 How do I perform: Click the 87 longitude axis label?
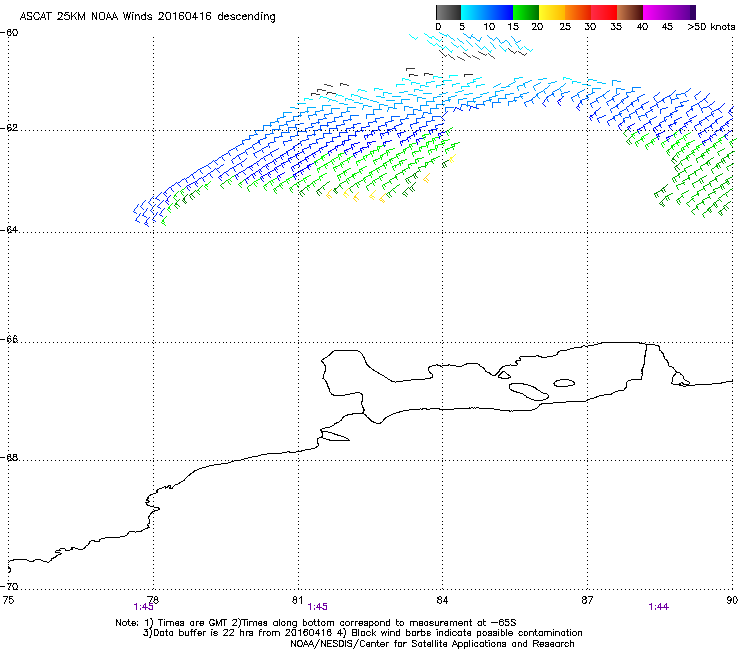tap(587, 600)
